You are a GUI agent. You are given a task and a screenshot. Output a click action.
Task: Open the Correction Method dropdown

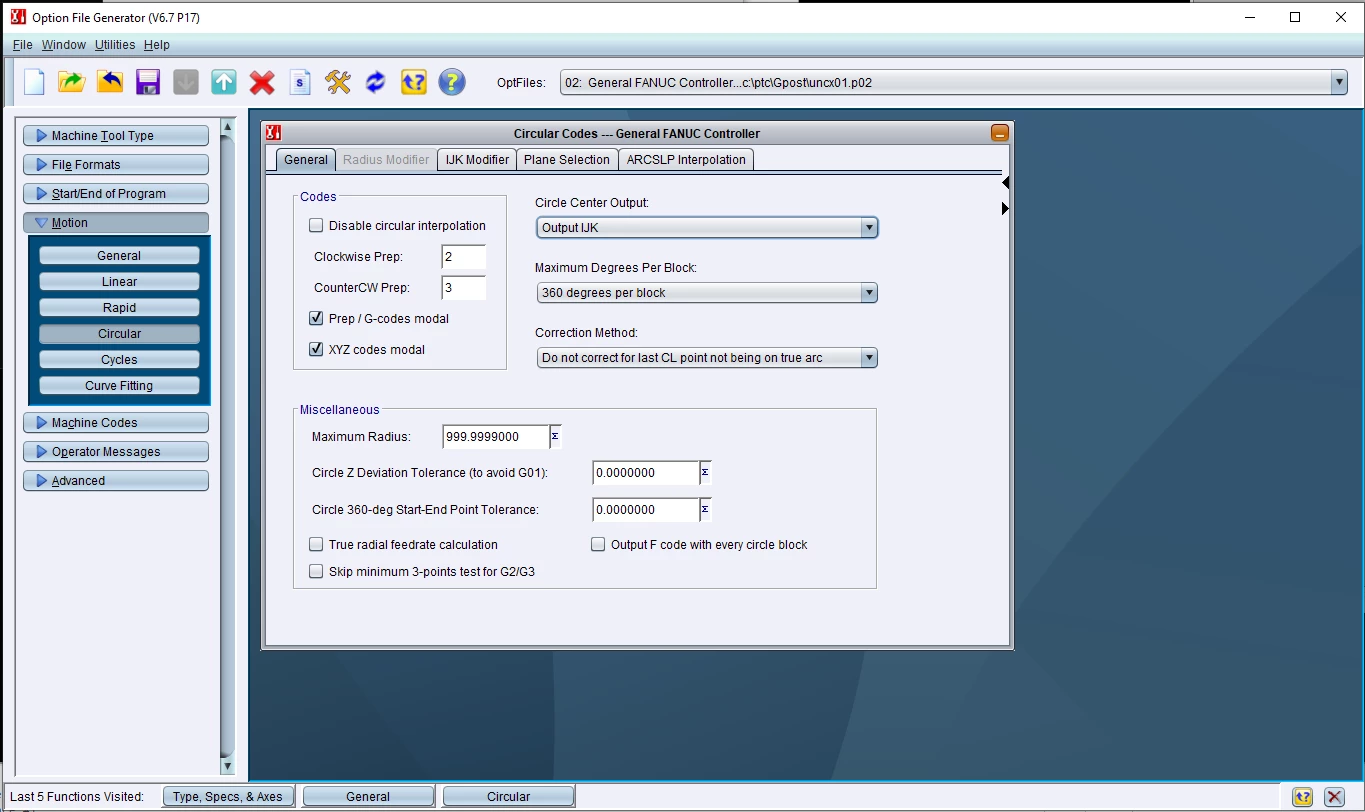click(x=869, y=358)
